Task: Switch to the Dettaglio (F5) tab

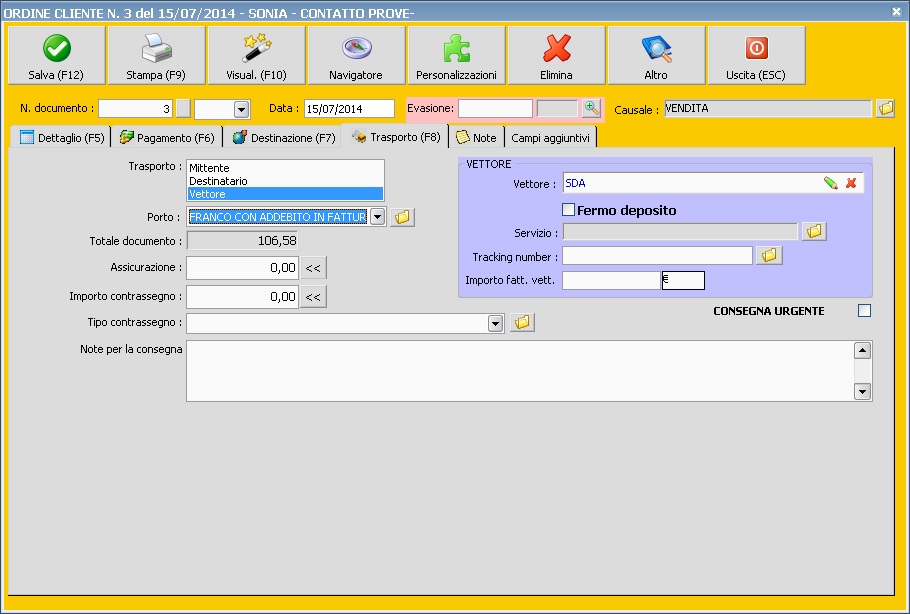Action: coord(61,138)
